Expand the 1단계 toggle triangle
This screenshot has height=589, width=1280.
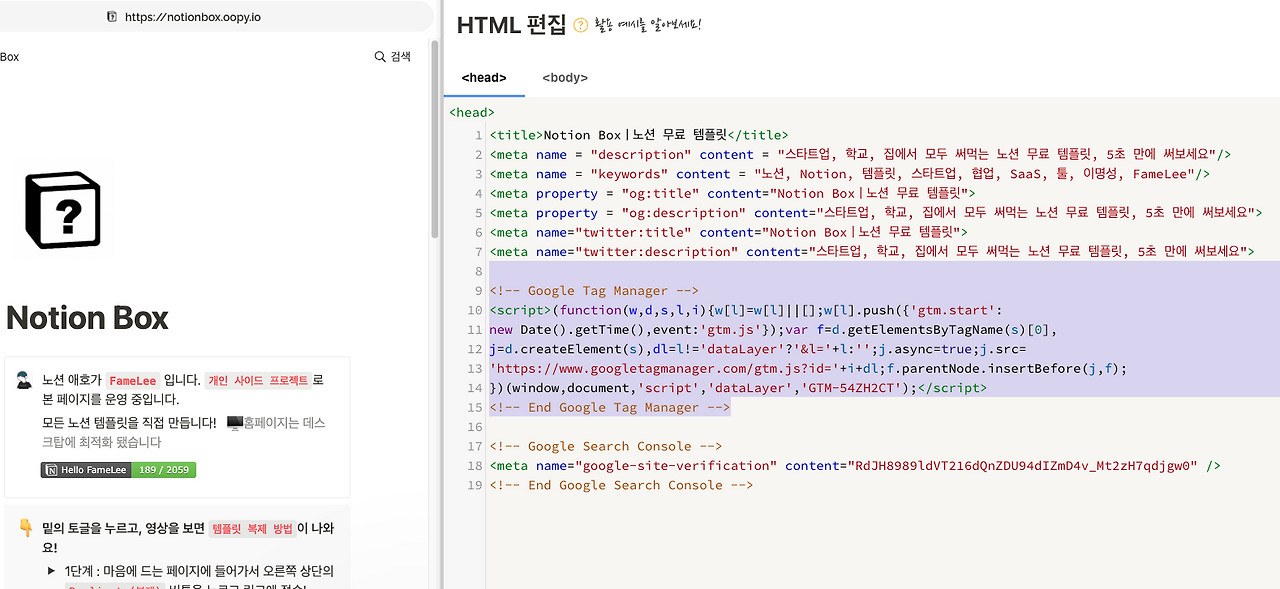pyautogui.click(x=51, y=571)
